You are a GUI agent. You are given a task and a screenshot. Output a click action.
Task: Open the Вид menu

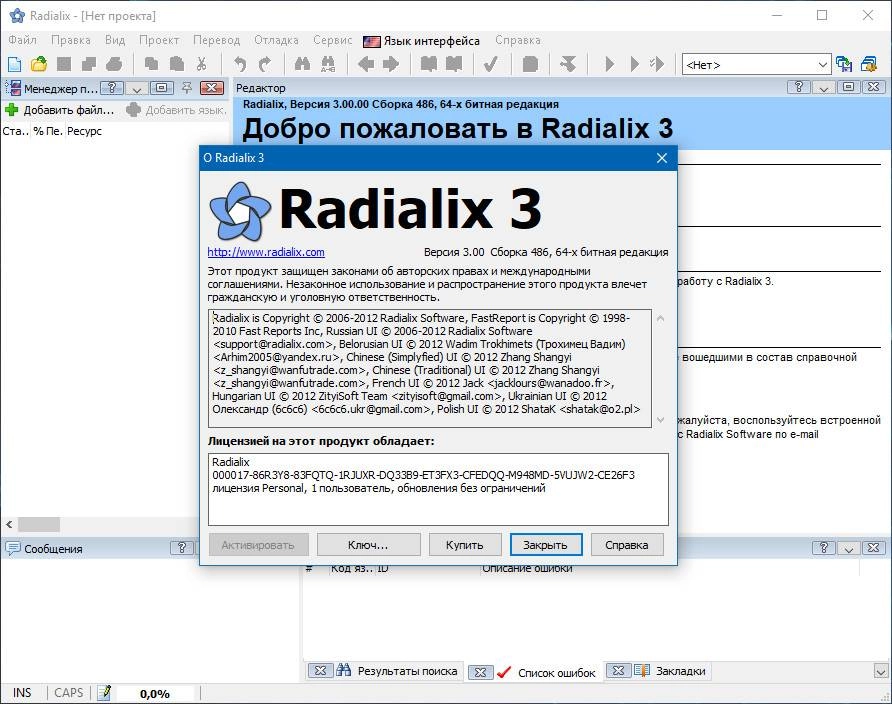point(115,40)
